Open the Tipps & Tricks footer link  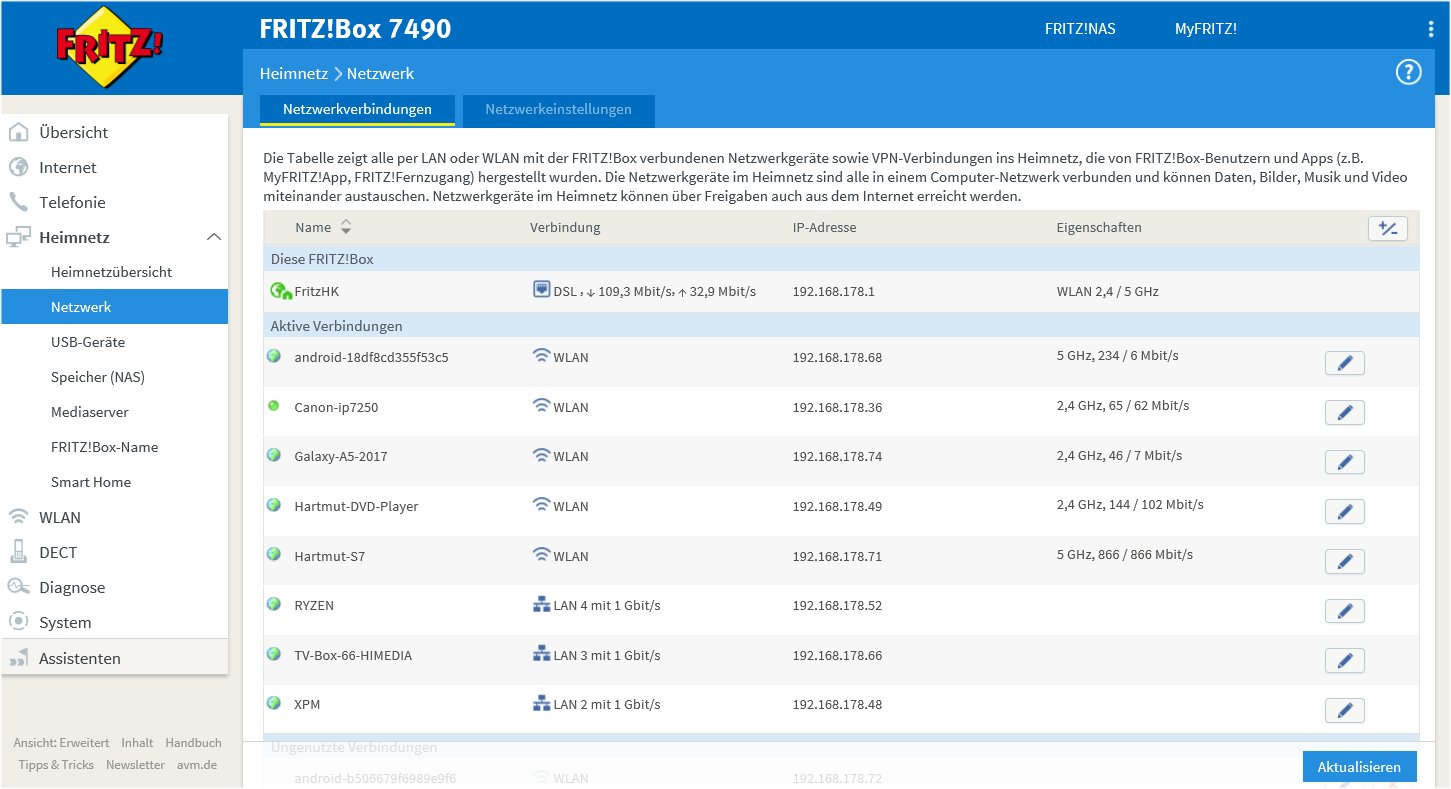pyautogui.click(x=56, y=765)
